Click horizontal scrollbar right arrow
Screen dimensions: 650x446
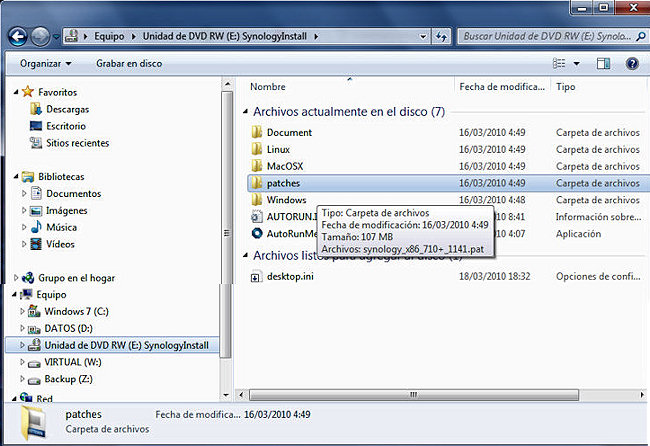[x=642, y=395]
